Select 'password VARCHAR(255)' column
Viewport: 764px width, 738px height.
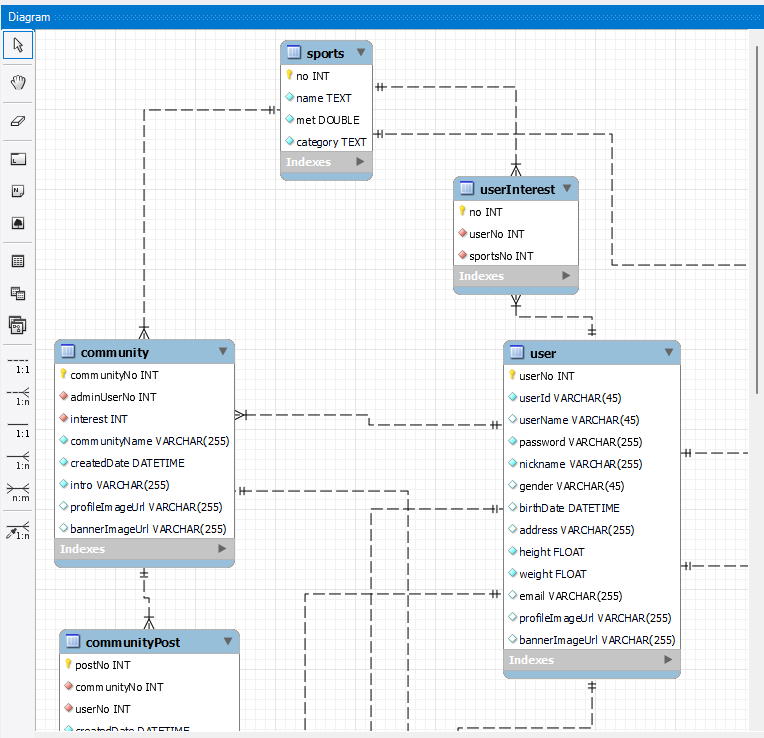click(592, 442)
